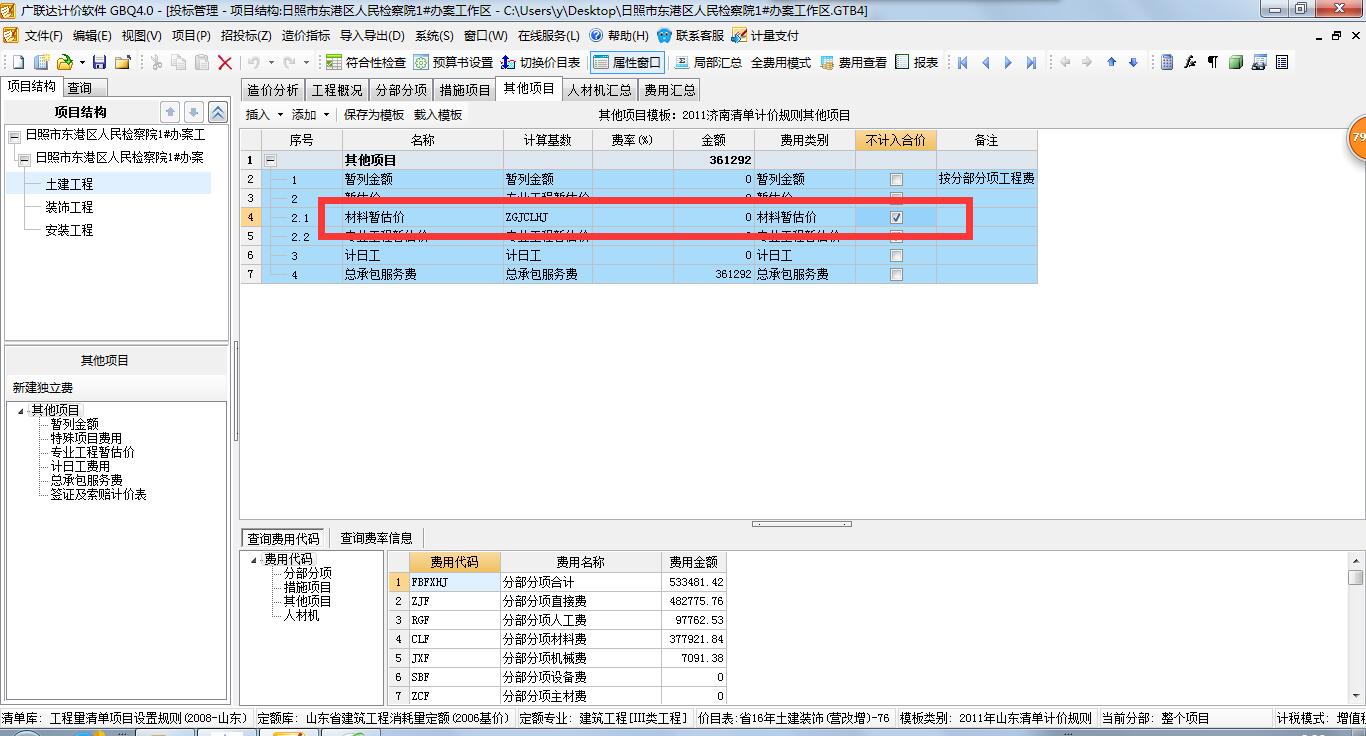1366x736 pixels.
Task: Click the list form icon at toolbar end
Action: 1282,62
